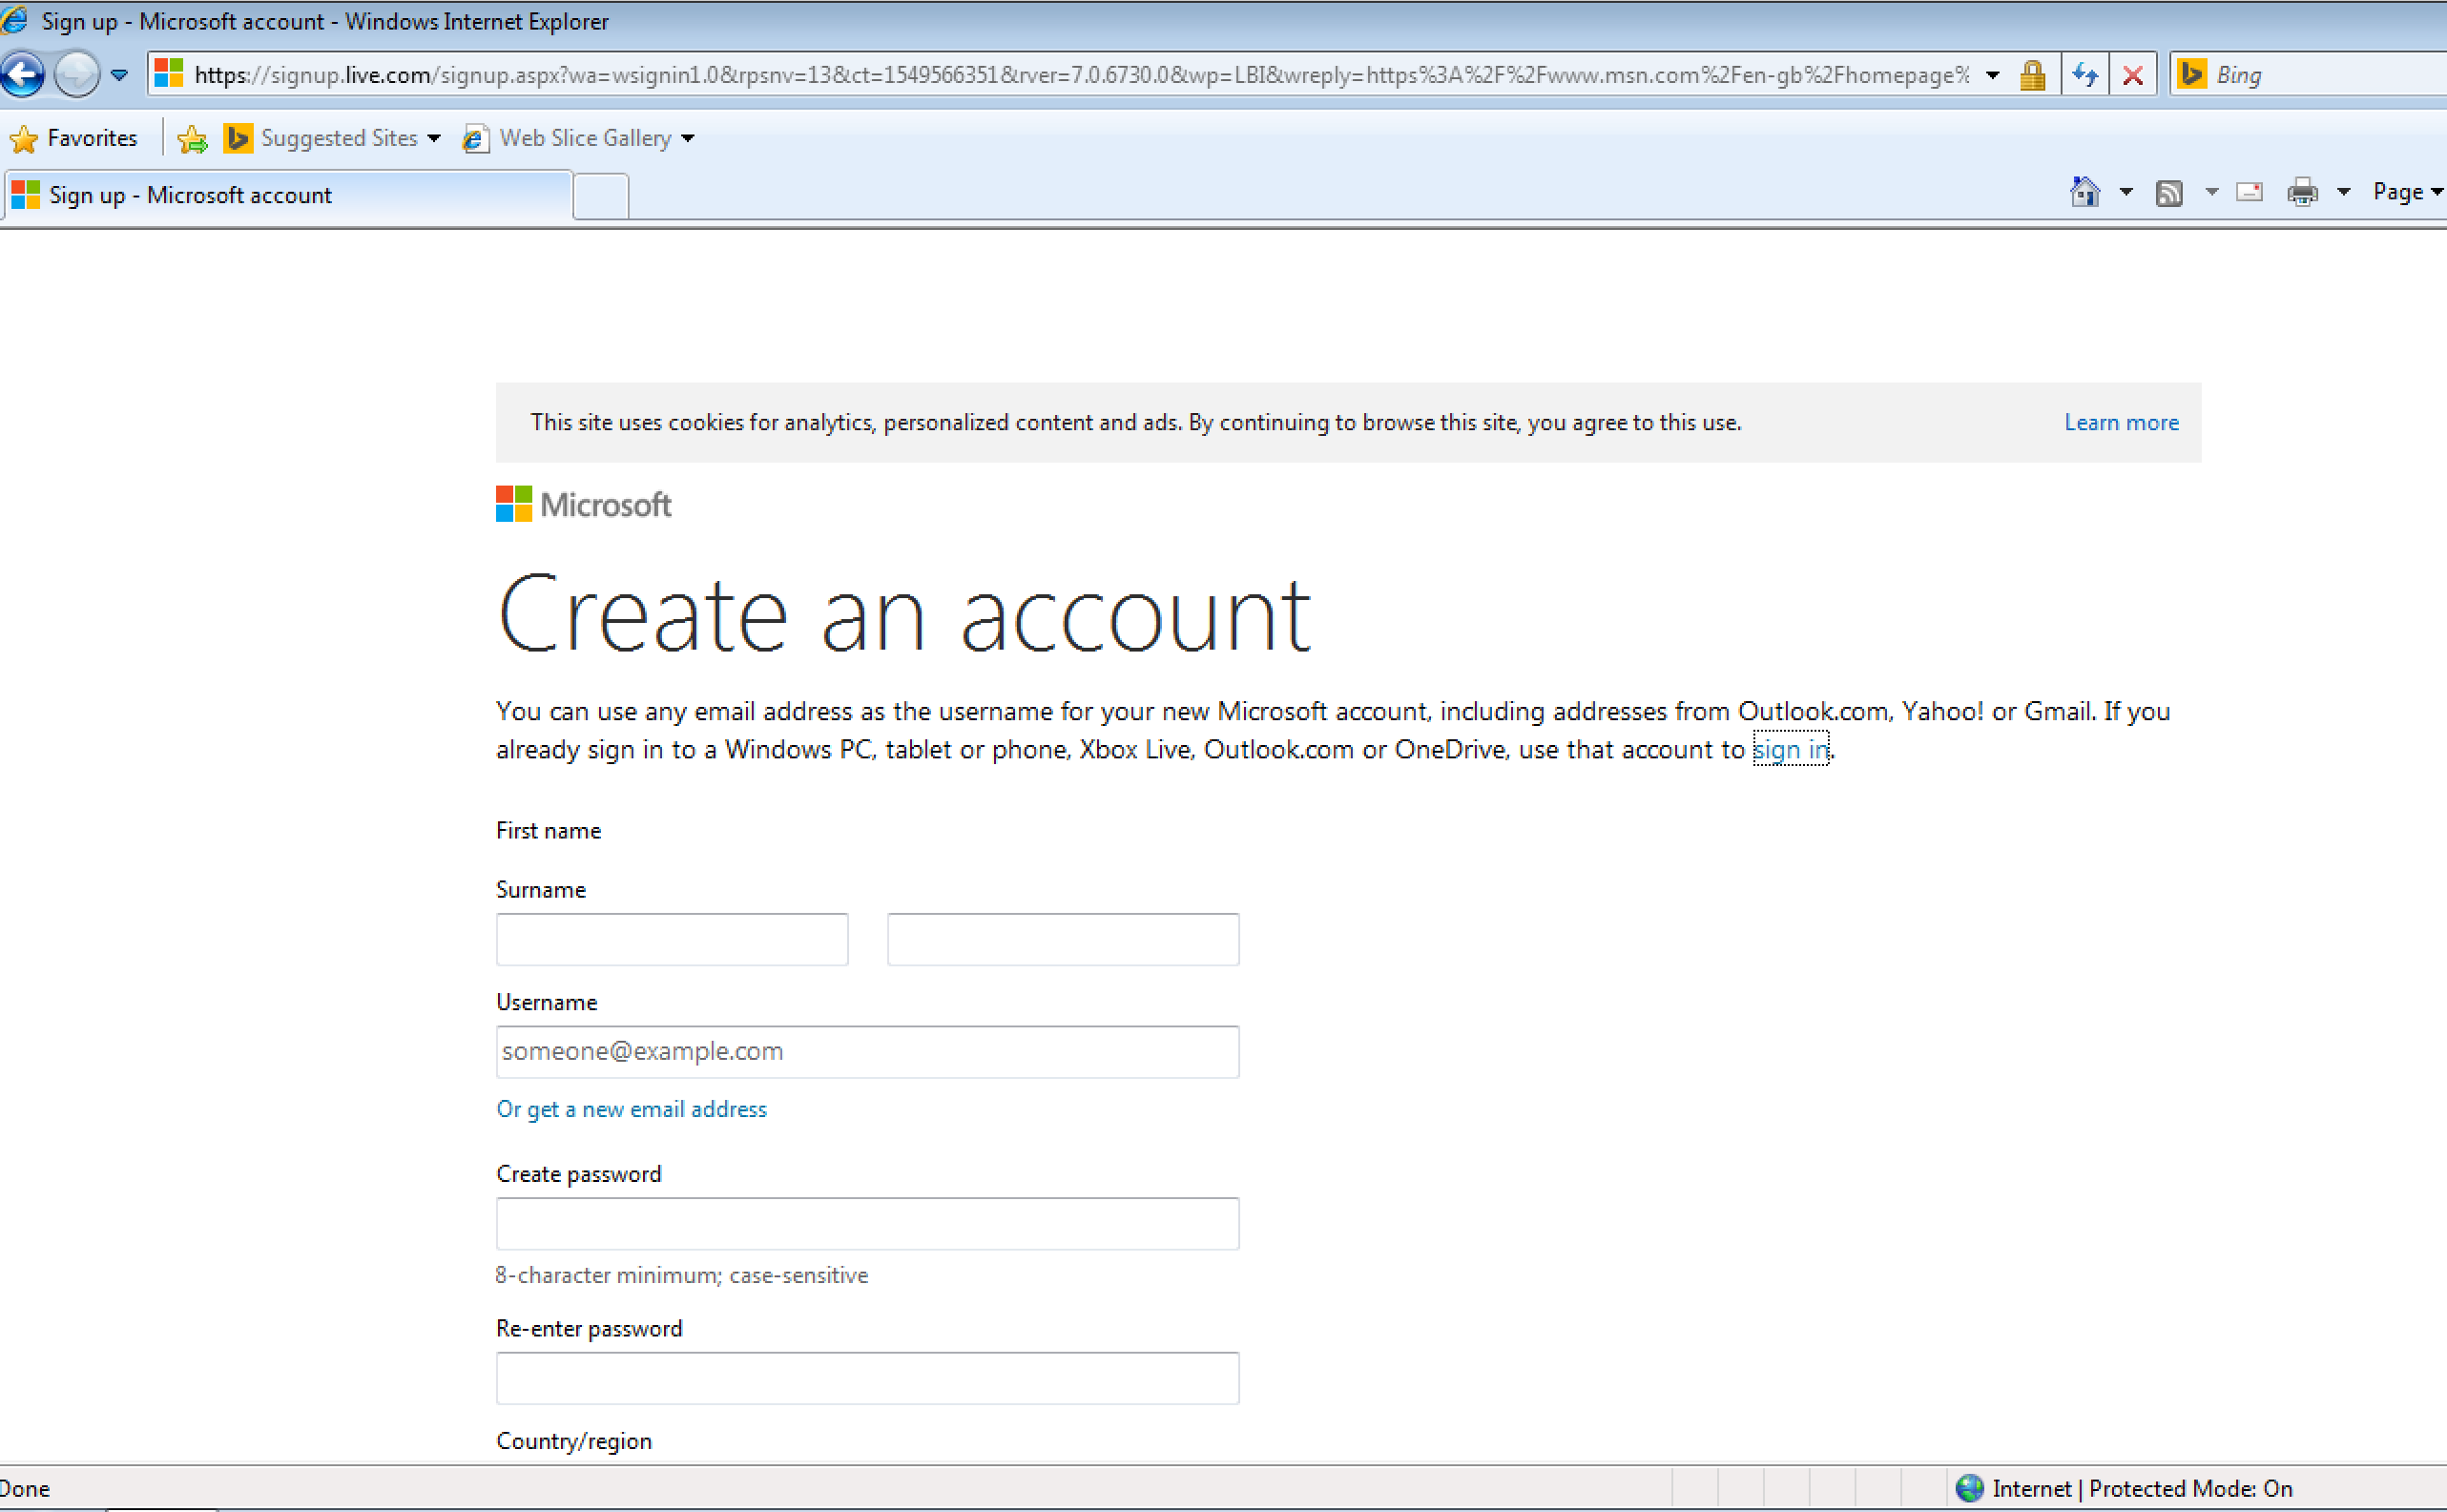
Task: Click Or get a new email address link
Action: [x=632, y=1109]
